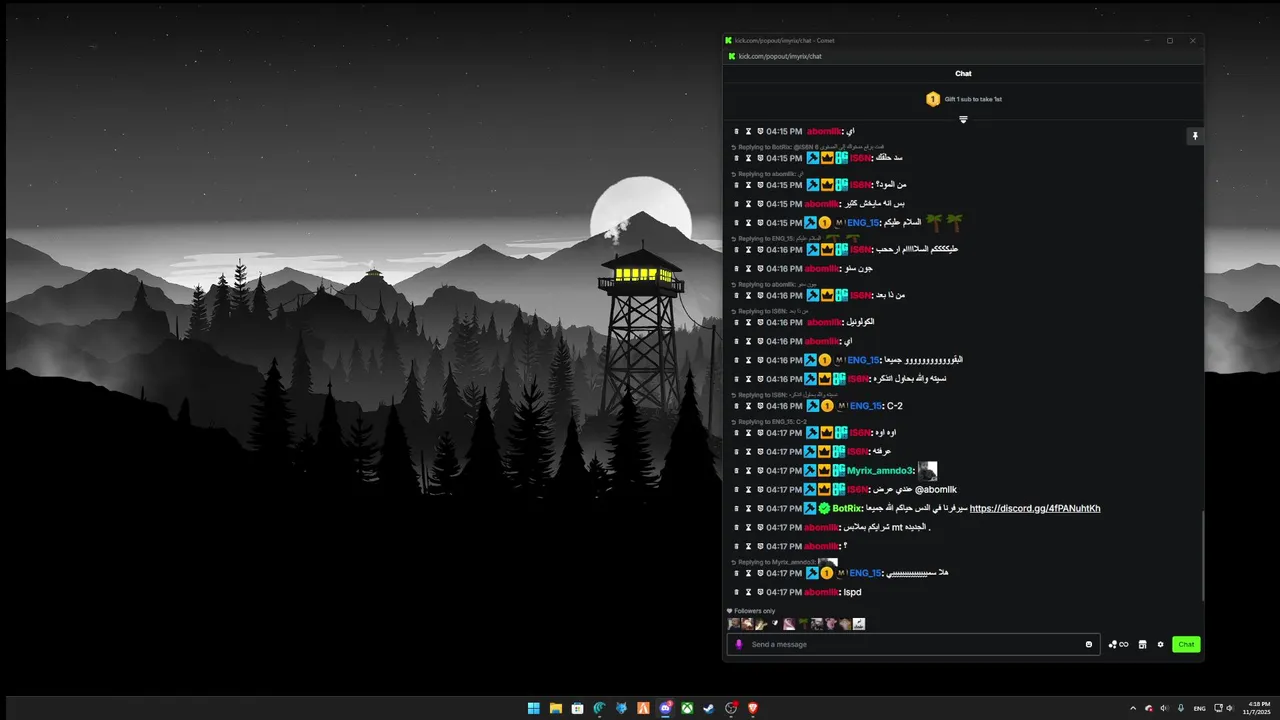Screen dimensions: 1280x720
Task: Pin the chat using the pin icon
Action: [x=1194, y=136]
